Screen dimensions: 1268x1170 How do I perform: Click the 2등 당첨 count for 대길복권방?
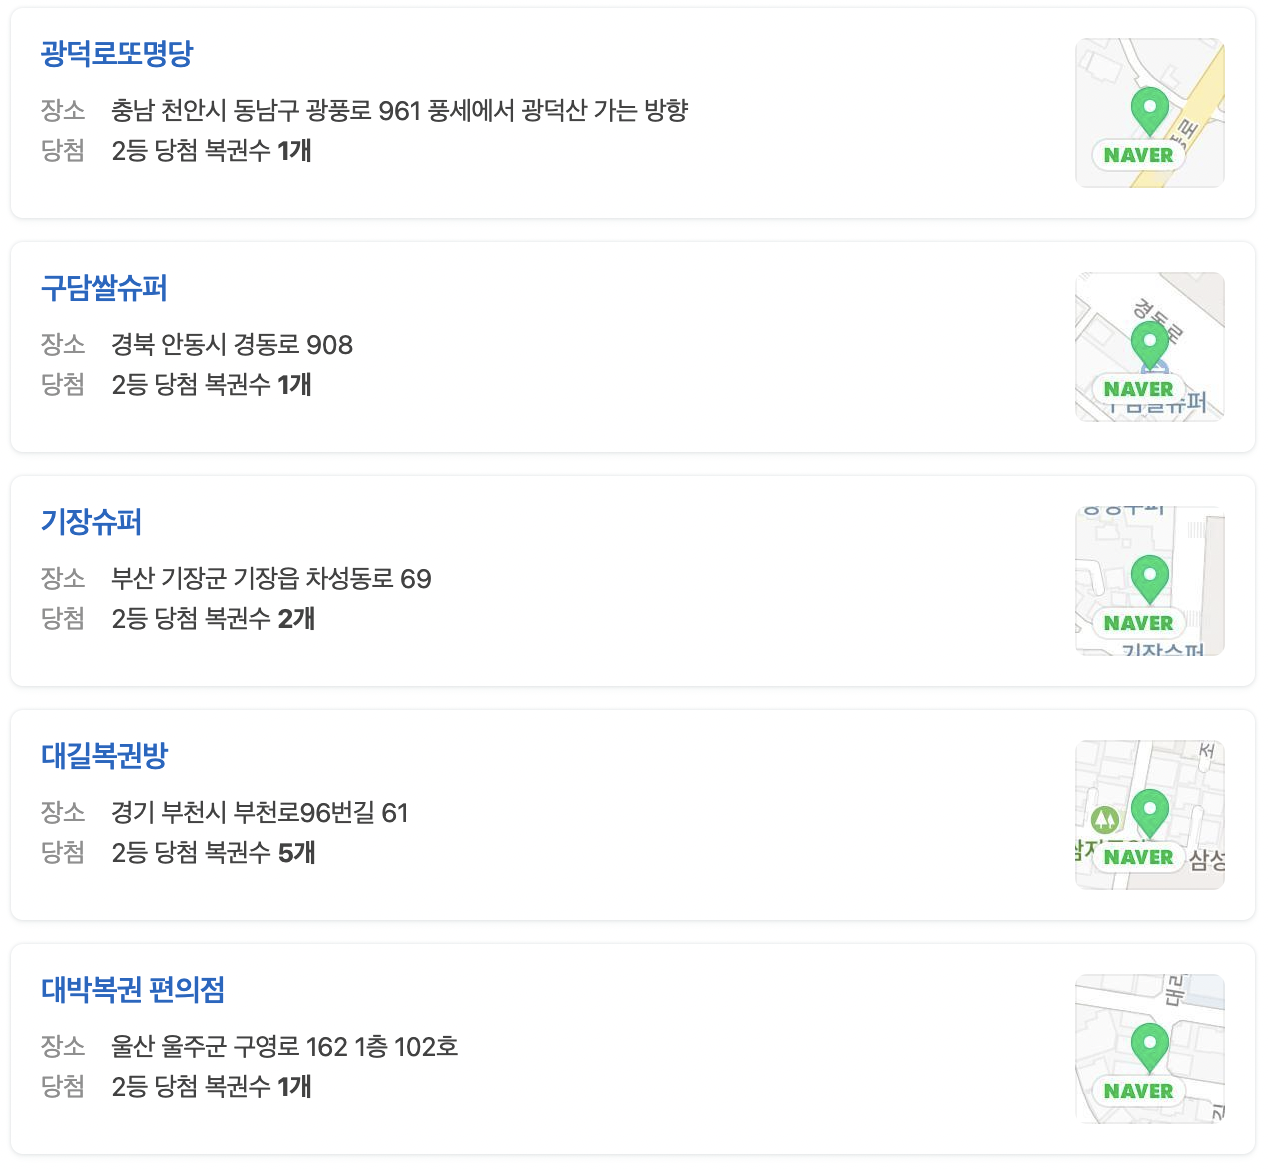(213, 854)
